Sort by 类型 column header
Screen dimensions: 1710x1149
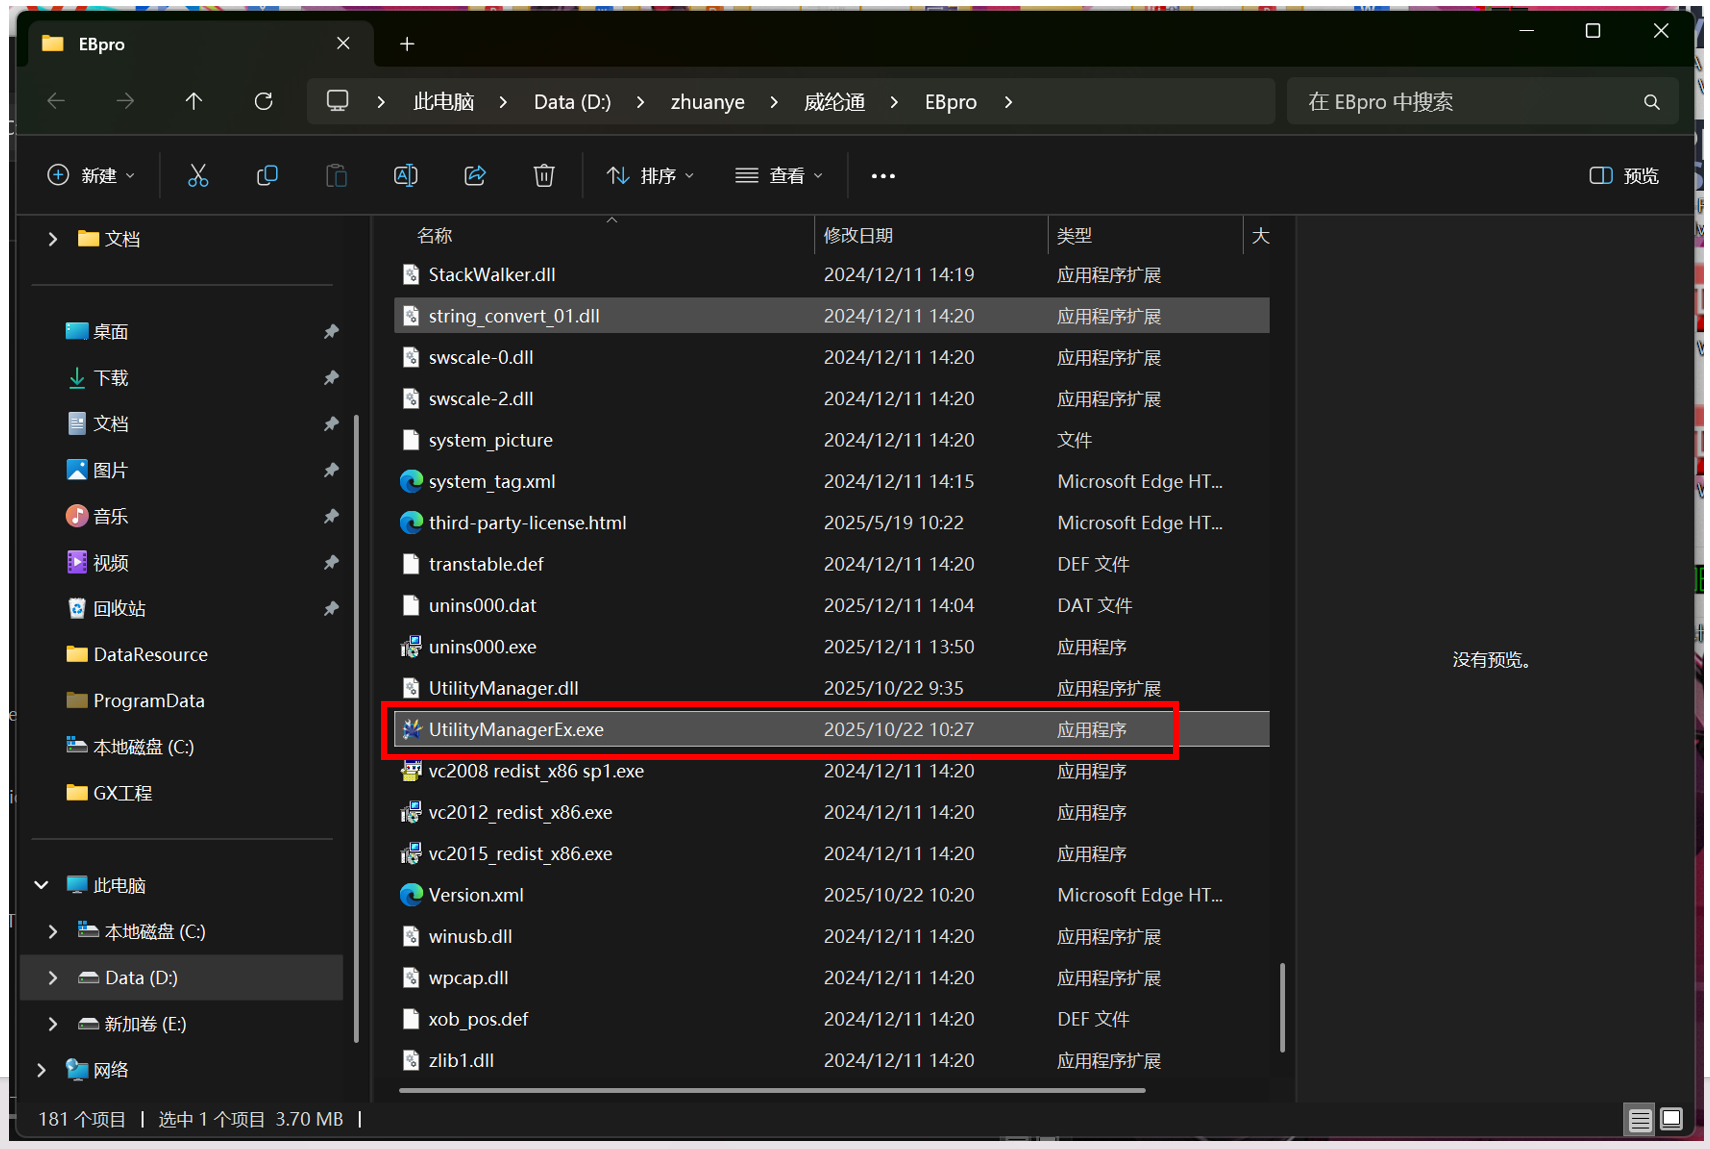tap(1074, 236)
